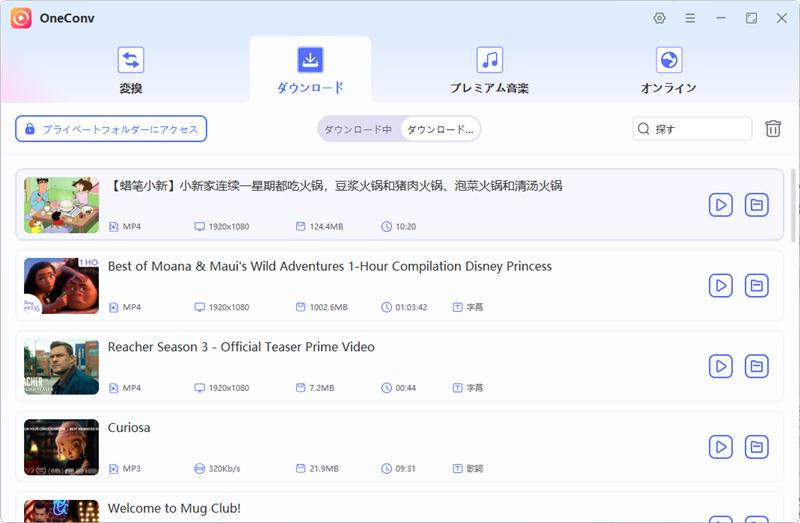The image size is (800, 523).
Task: Open folder for Reacher teaser
Action: tap(756, 366)
